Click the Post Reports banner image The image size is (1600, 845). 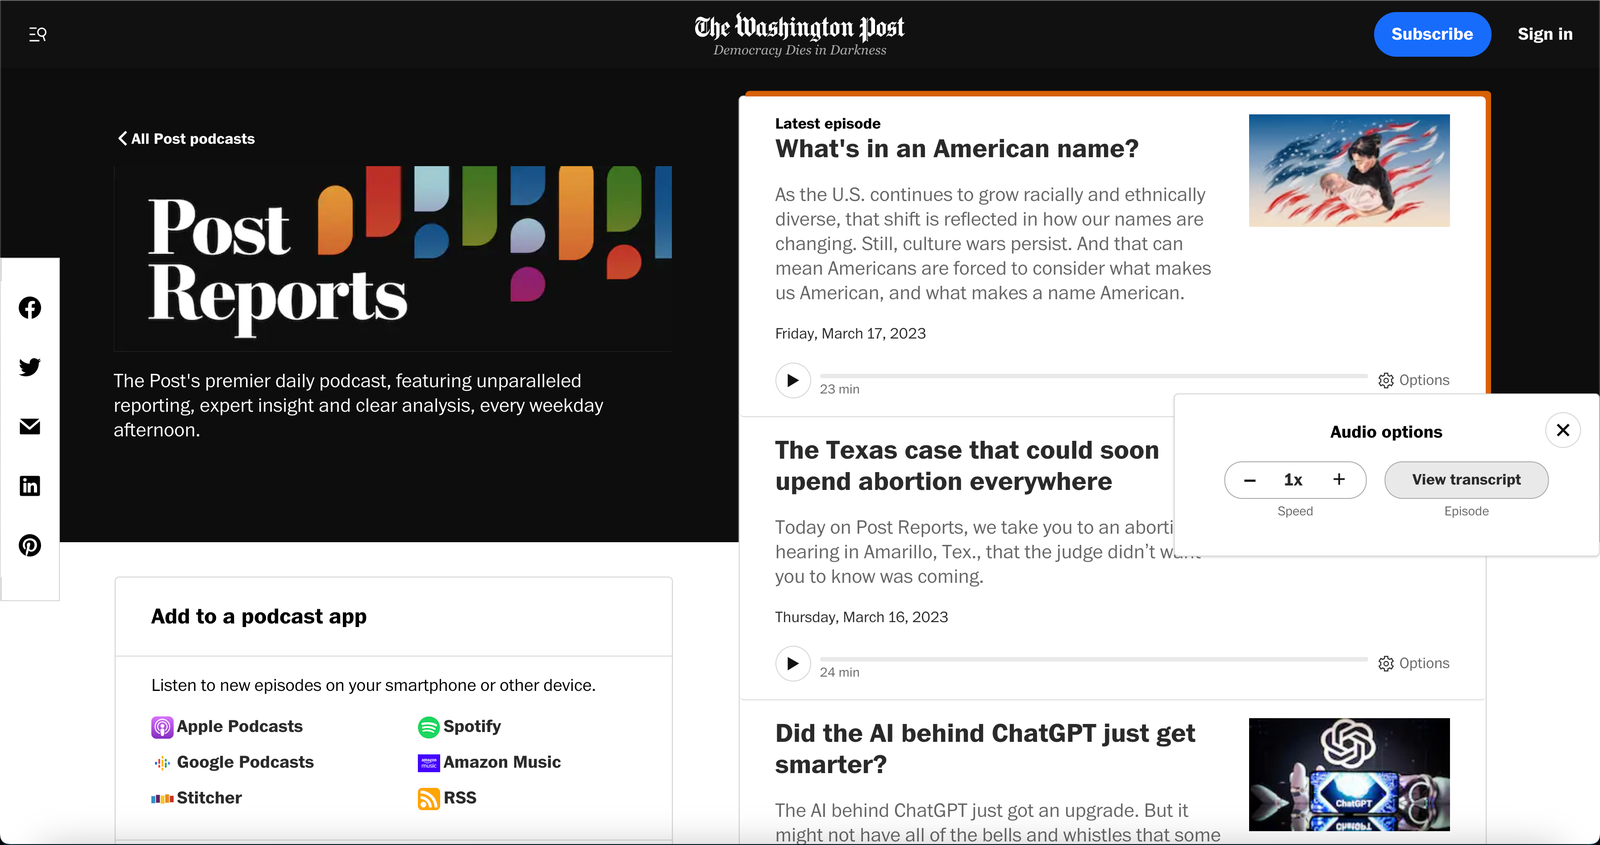point(393,258)
